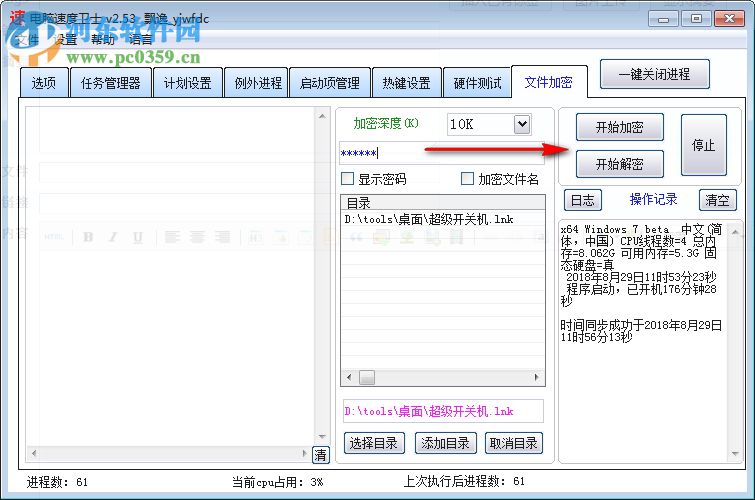Image resolution: width=755 pixels, height=500 pixels.
Task: Enable the 加密文件名 checkbox
Action: pos(467,179)
